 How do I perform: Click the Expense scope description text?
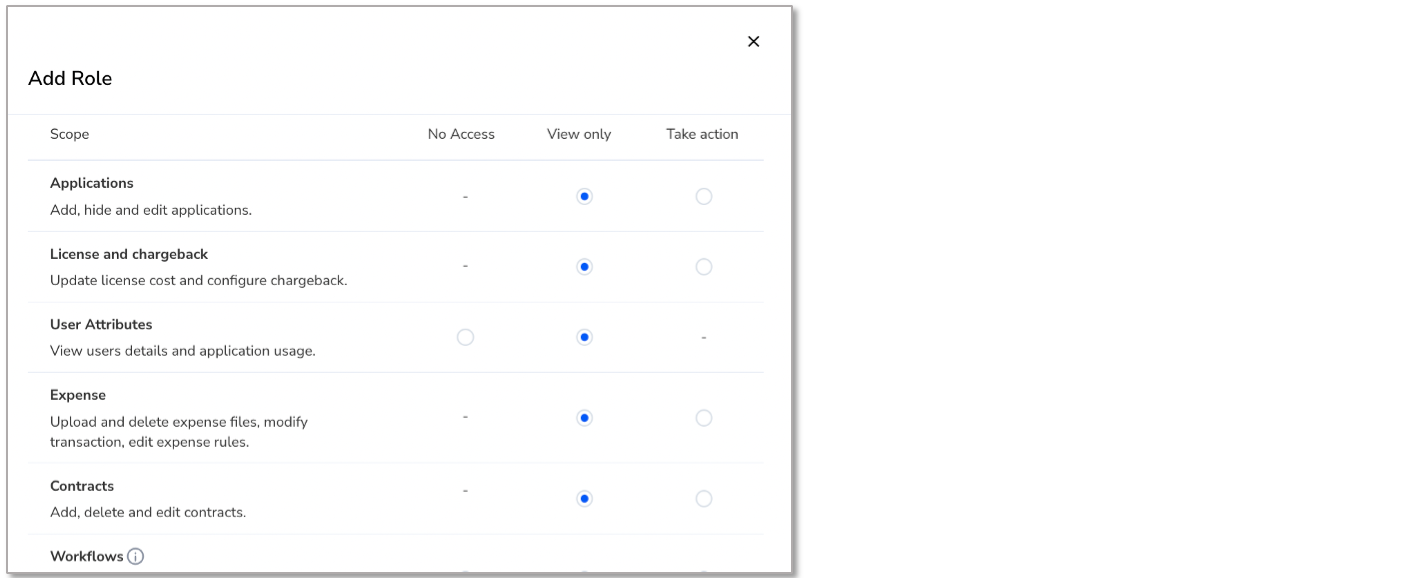pos(179,432)
